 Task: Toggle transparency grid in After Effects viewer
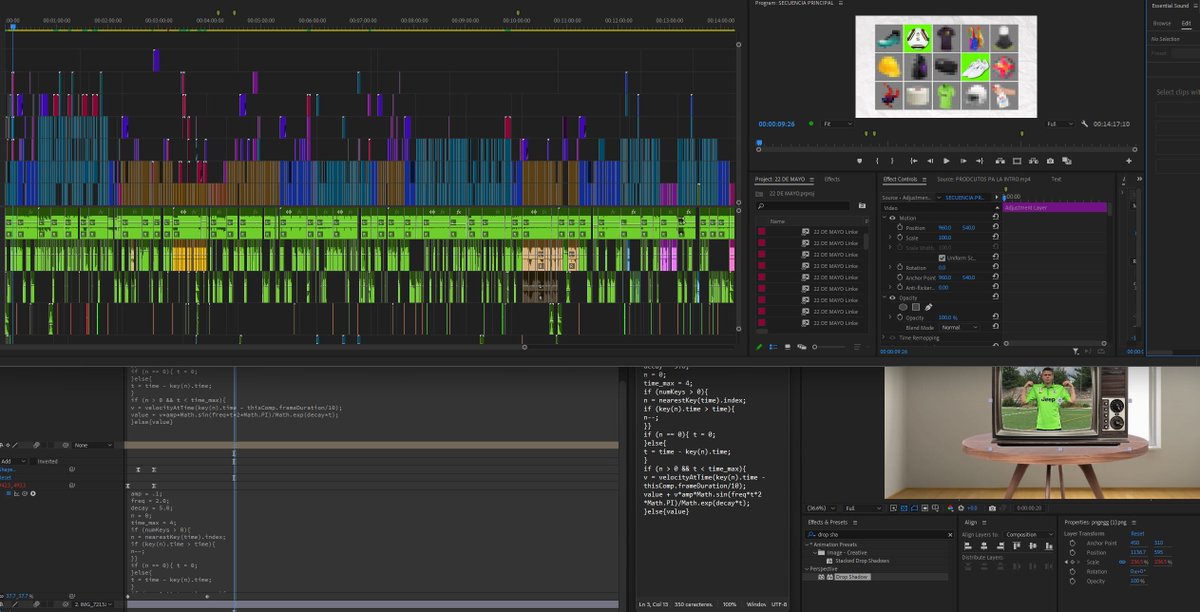(904, 508)
